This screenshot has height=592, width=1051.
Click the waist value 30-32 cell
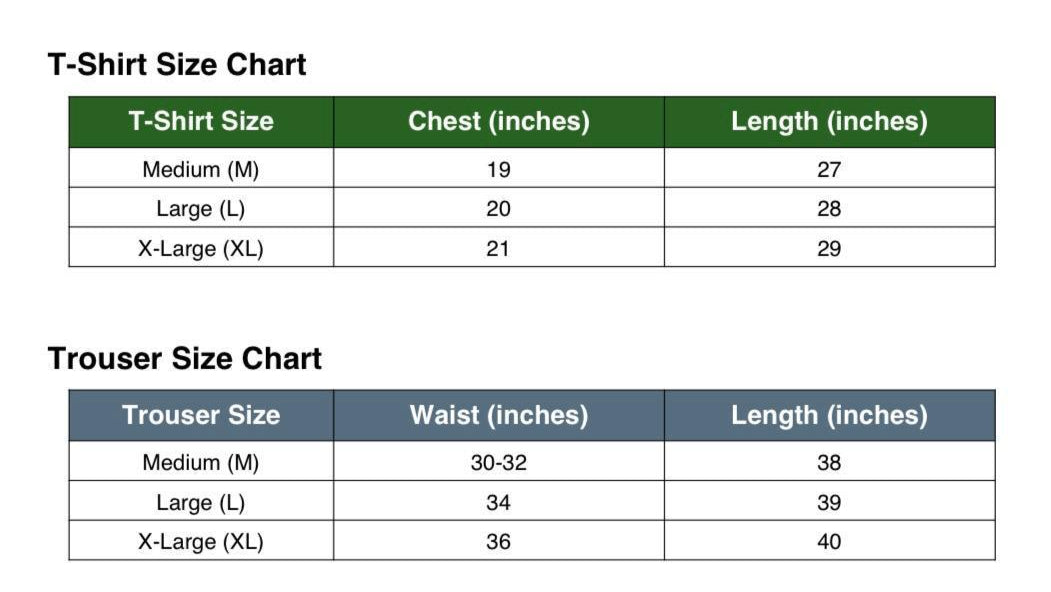pos(498,463)
